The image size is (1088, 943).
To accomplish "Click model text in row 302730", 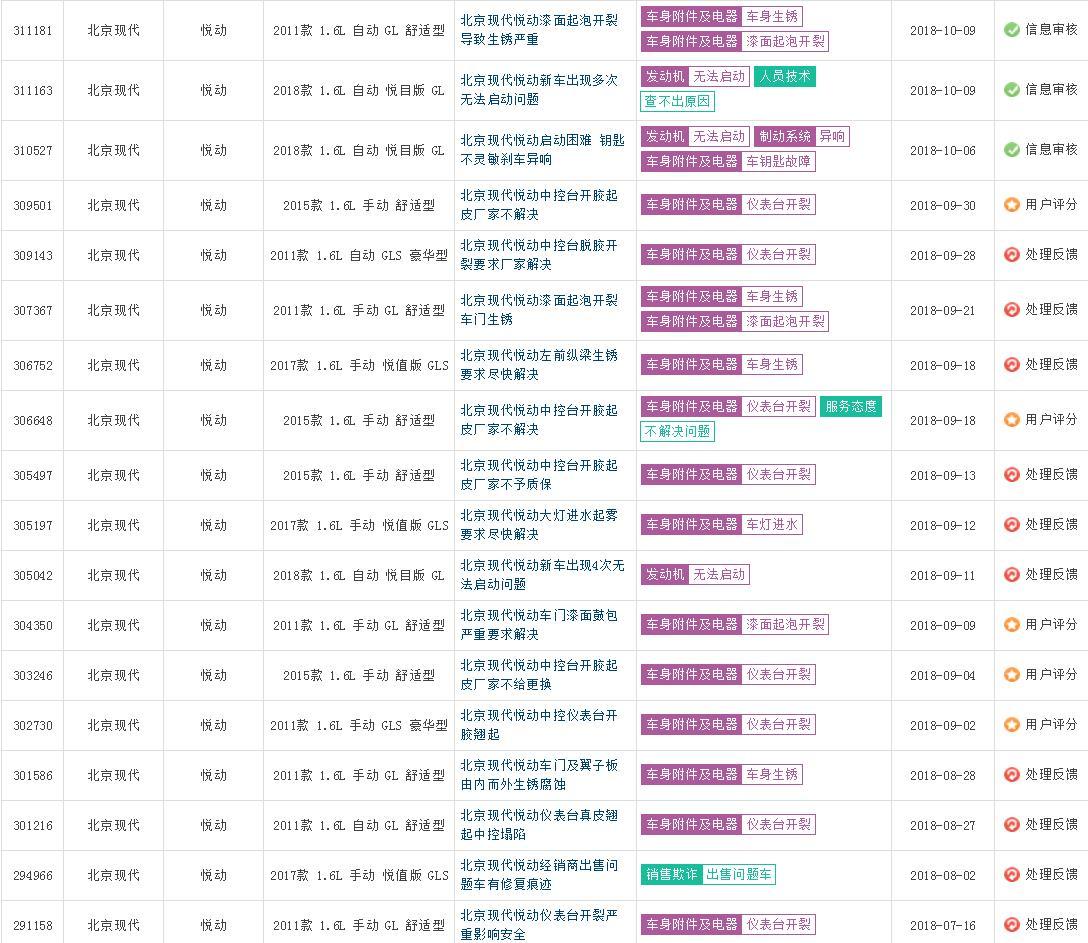I will pyautogui.click(x=359, y=725).
